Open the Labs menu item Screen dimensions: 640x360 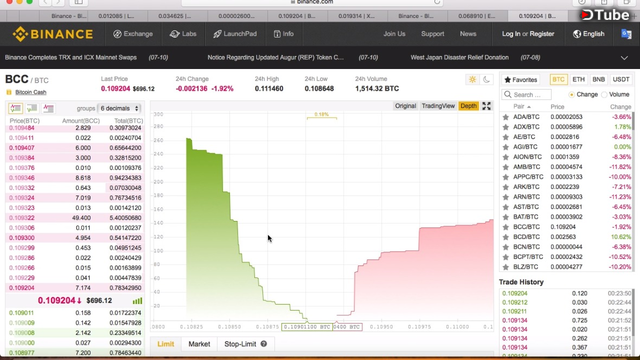pos(183,34)
